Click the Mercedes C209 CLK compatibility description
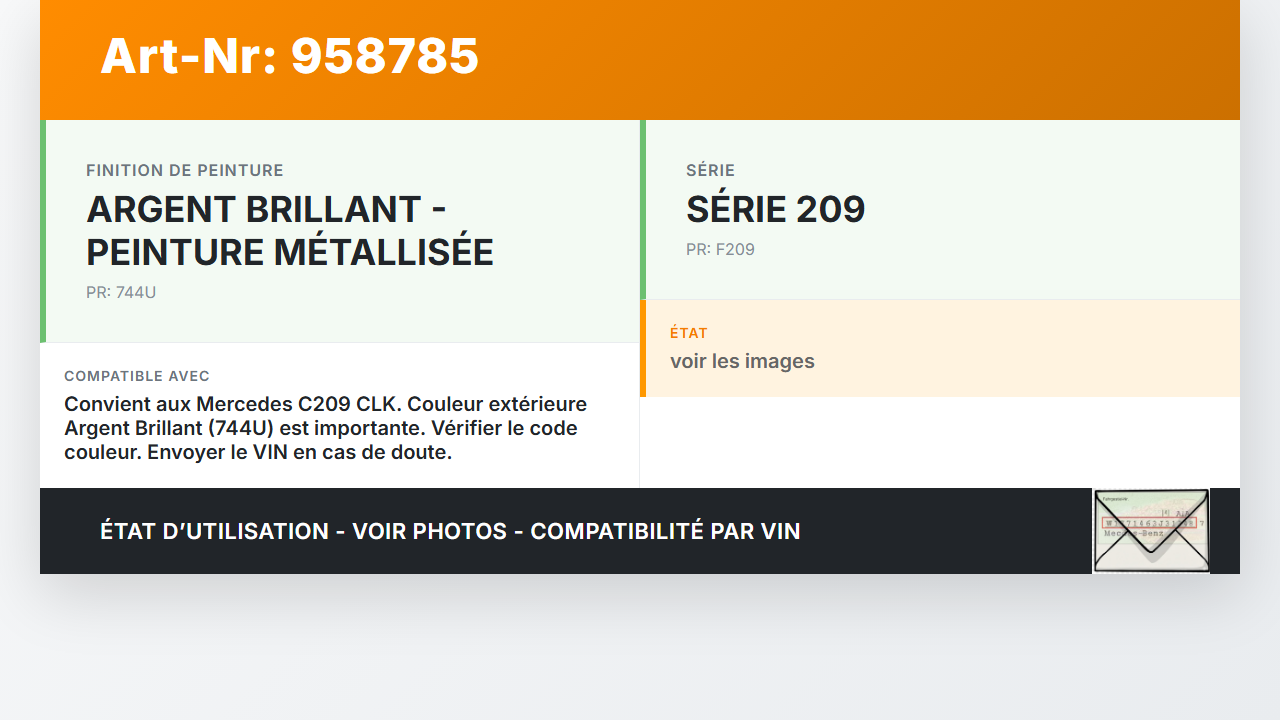This screenshot has height=720, width=1280. pyautogui.click(x=325, y=428)
